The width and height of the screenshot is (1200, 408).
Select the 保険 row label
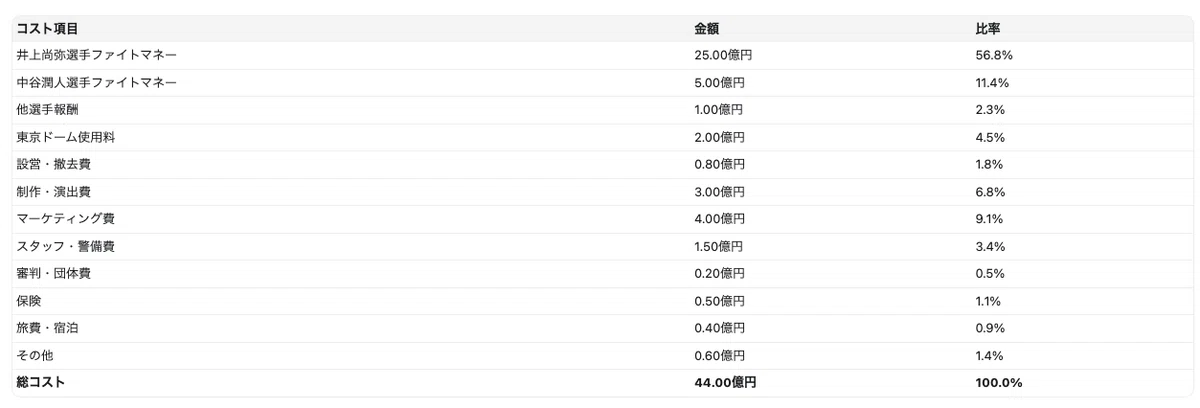(29, 300)
